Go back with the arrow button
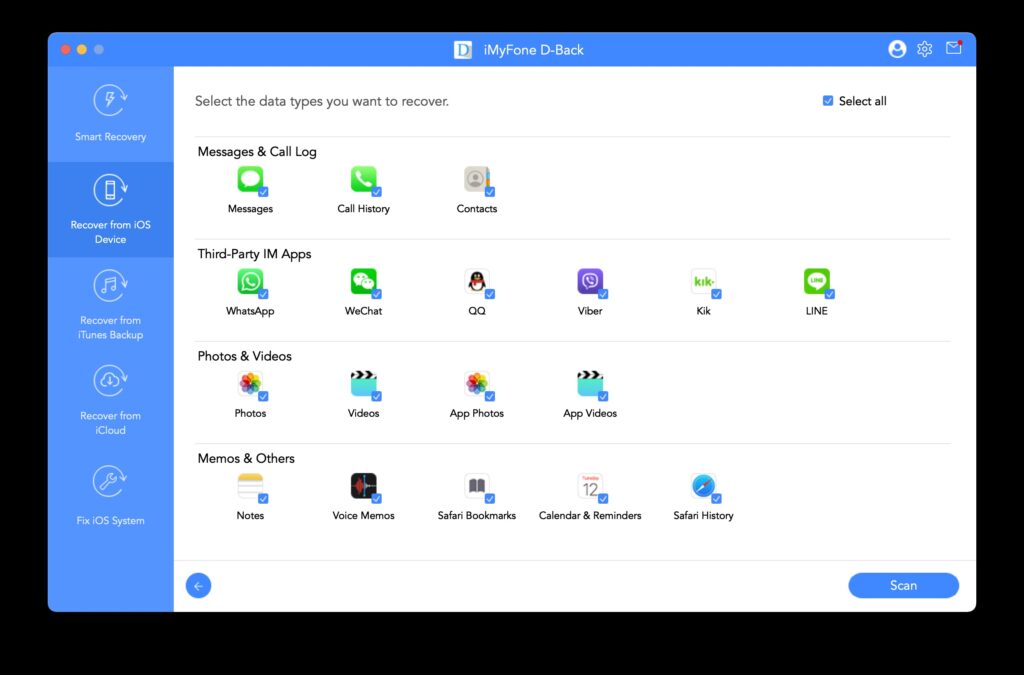The height and width of the screenshot is (675, 1024). coord(199,586)
